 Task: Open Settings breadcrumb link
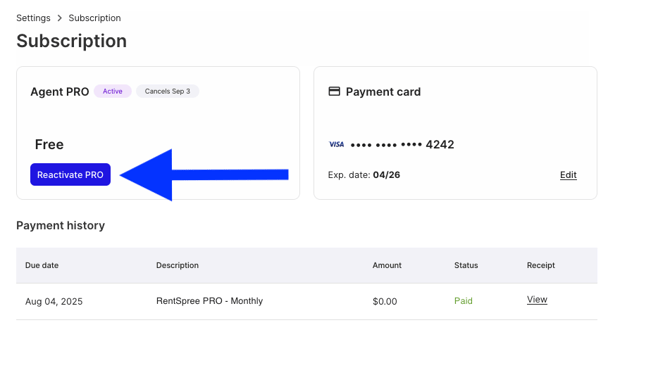[x=33, y=18]
